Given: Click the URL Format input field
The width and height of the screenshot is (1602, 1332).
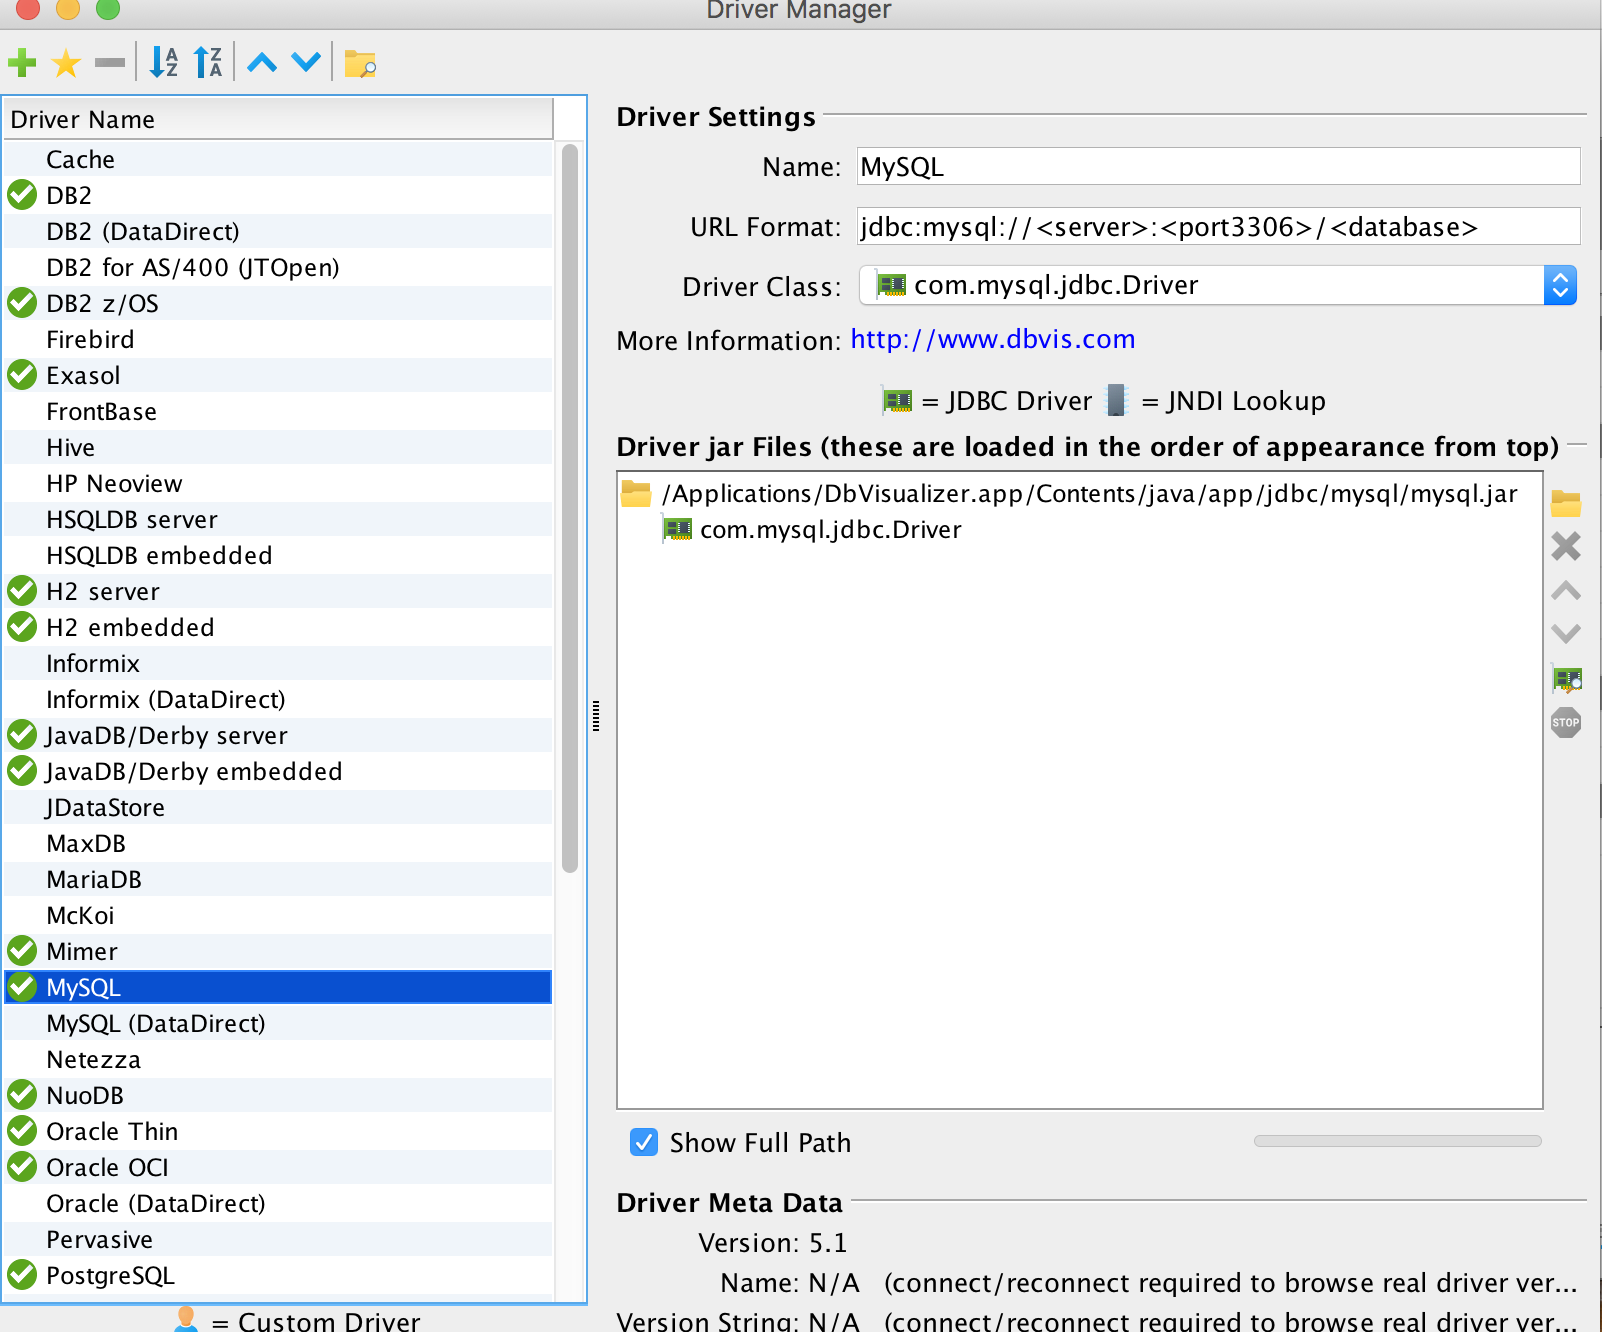Looking at the screenshot, I should [x=1219, y=226].
